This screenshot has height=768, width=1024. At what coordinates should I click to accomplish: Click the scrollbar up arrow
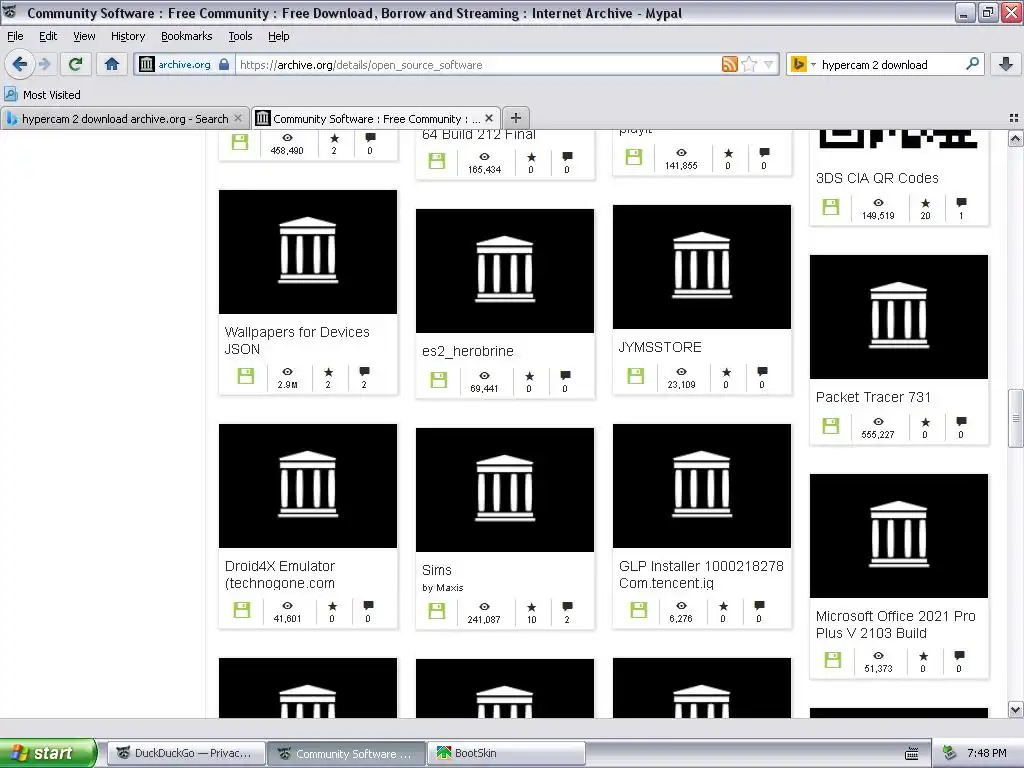pyautogui.click(x=1015, y=138)
